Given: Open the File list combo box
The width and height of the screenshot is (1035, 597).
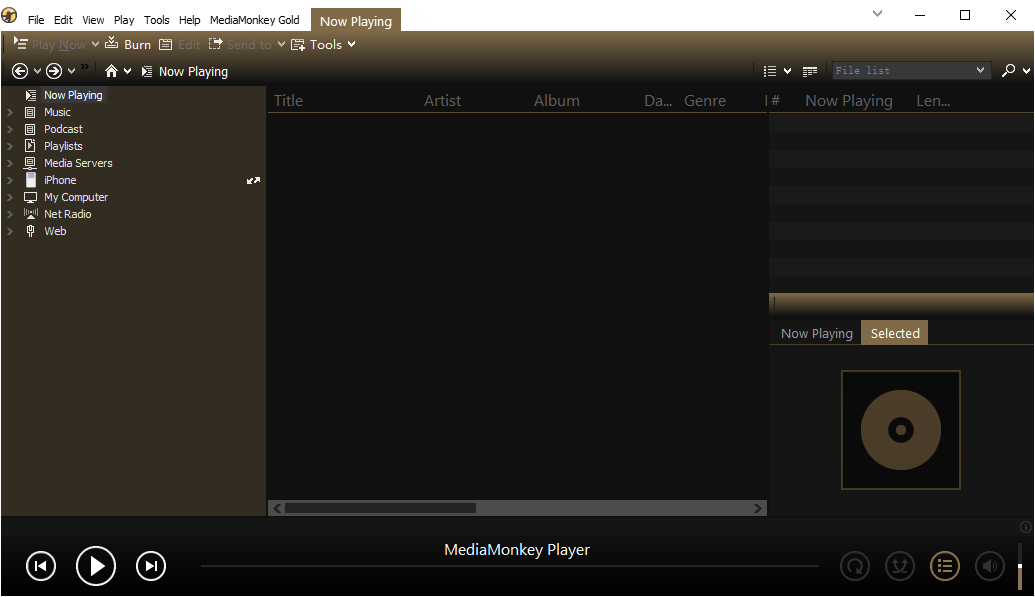Looking at the screenshot, I should click(910, 70).
